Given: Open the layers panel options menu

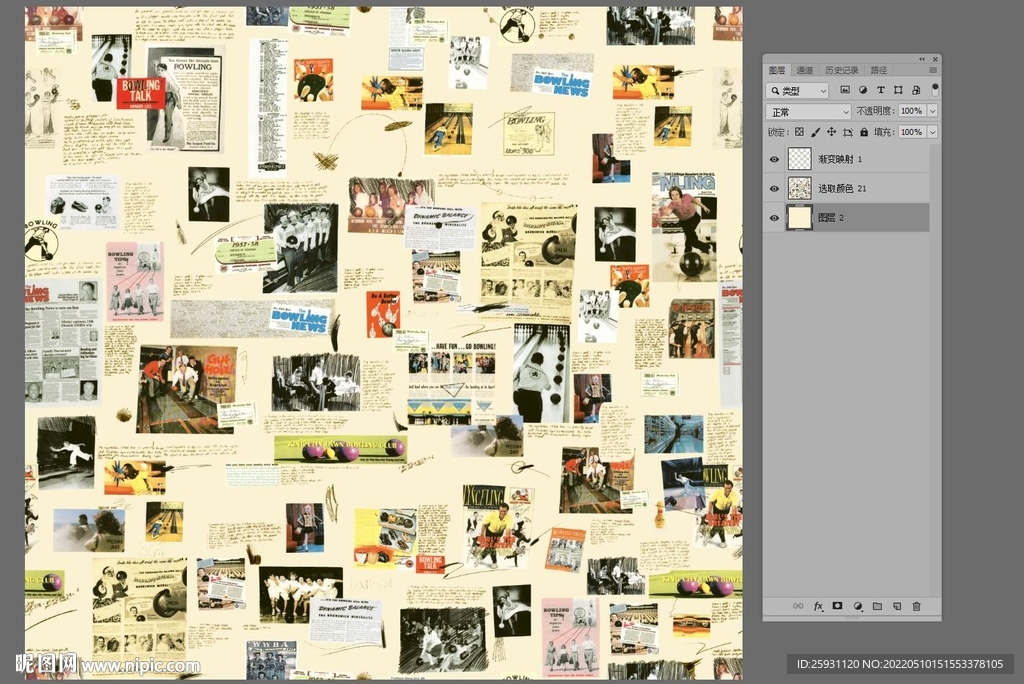Looking at the screenshot, I should (932, 70).
